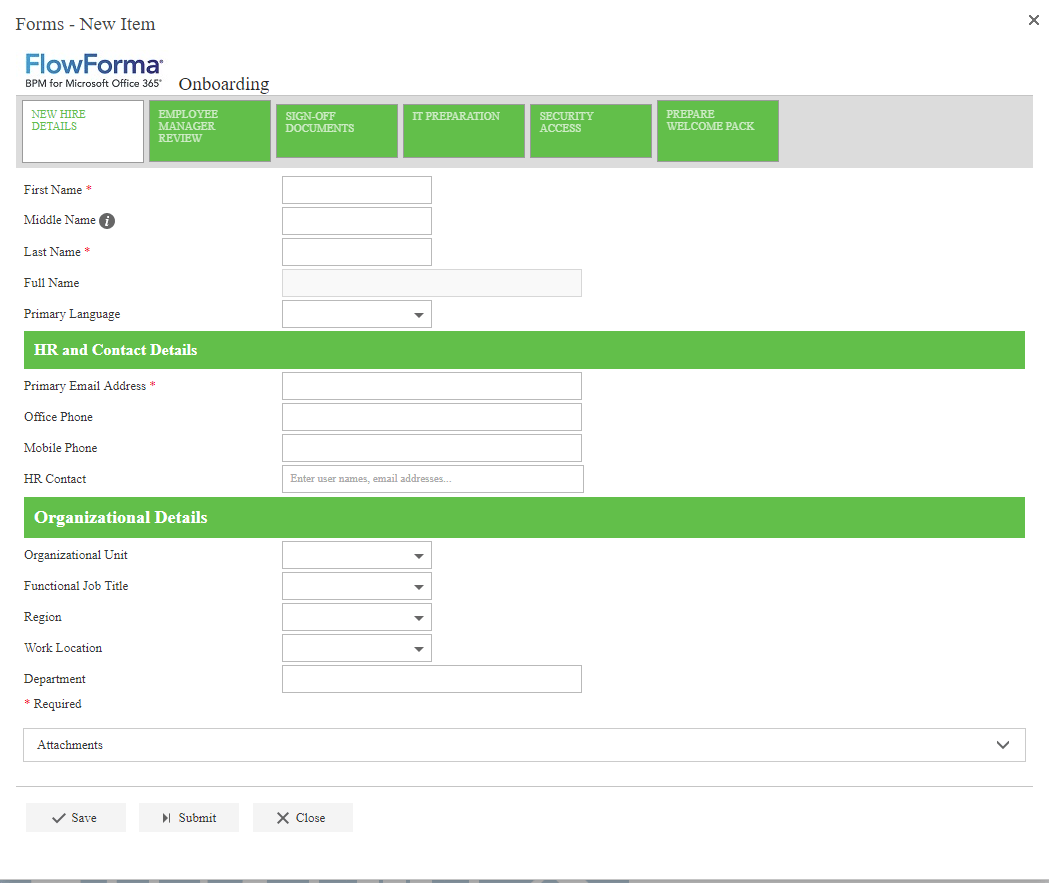The image size is (1049, 883).
Task: Click the HR and Contact Details header
Action: click(x=524, y=350)
